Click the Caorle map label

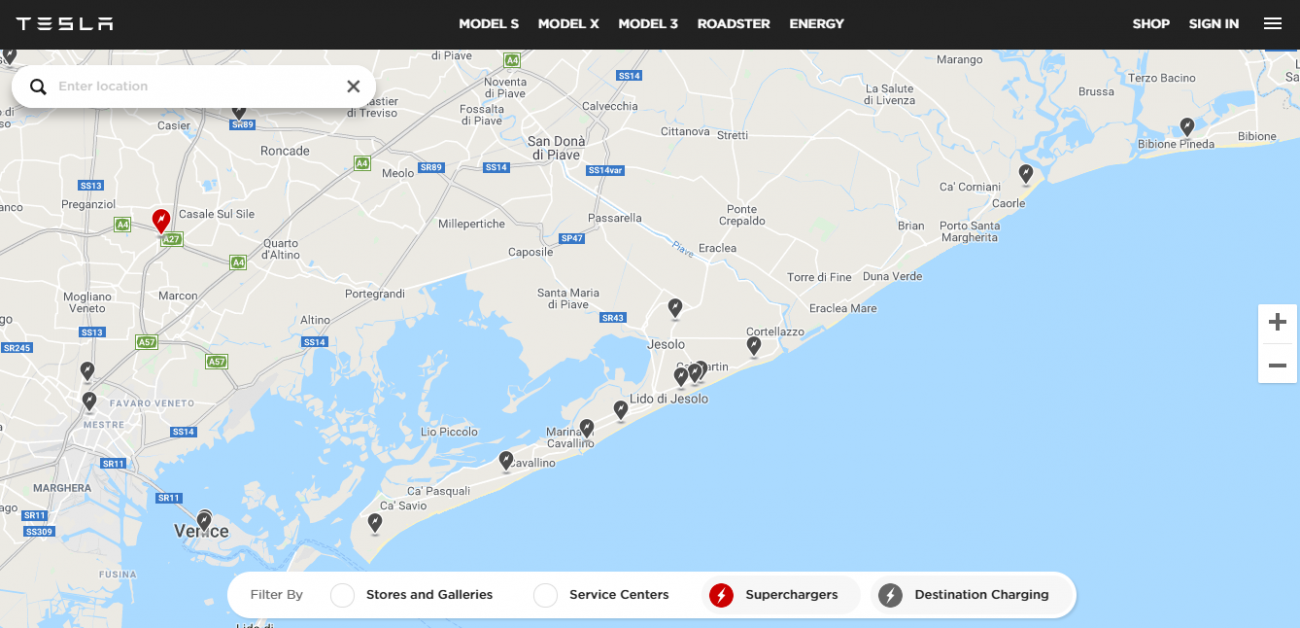1008,203
